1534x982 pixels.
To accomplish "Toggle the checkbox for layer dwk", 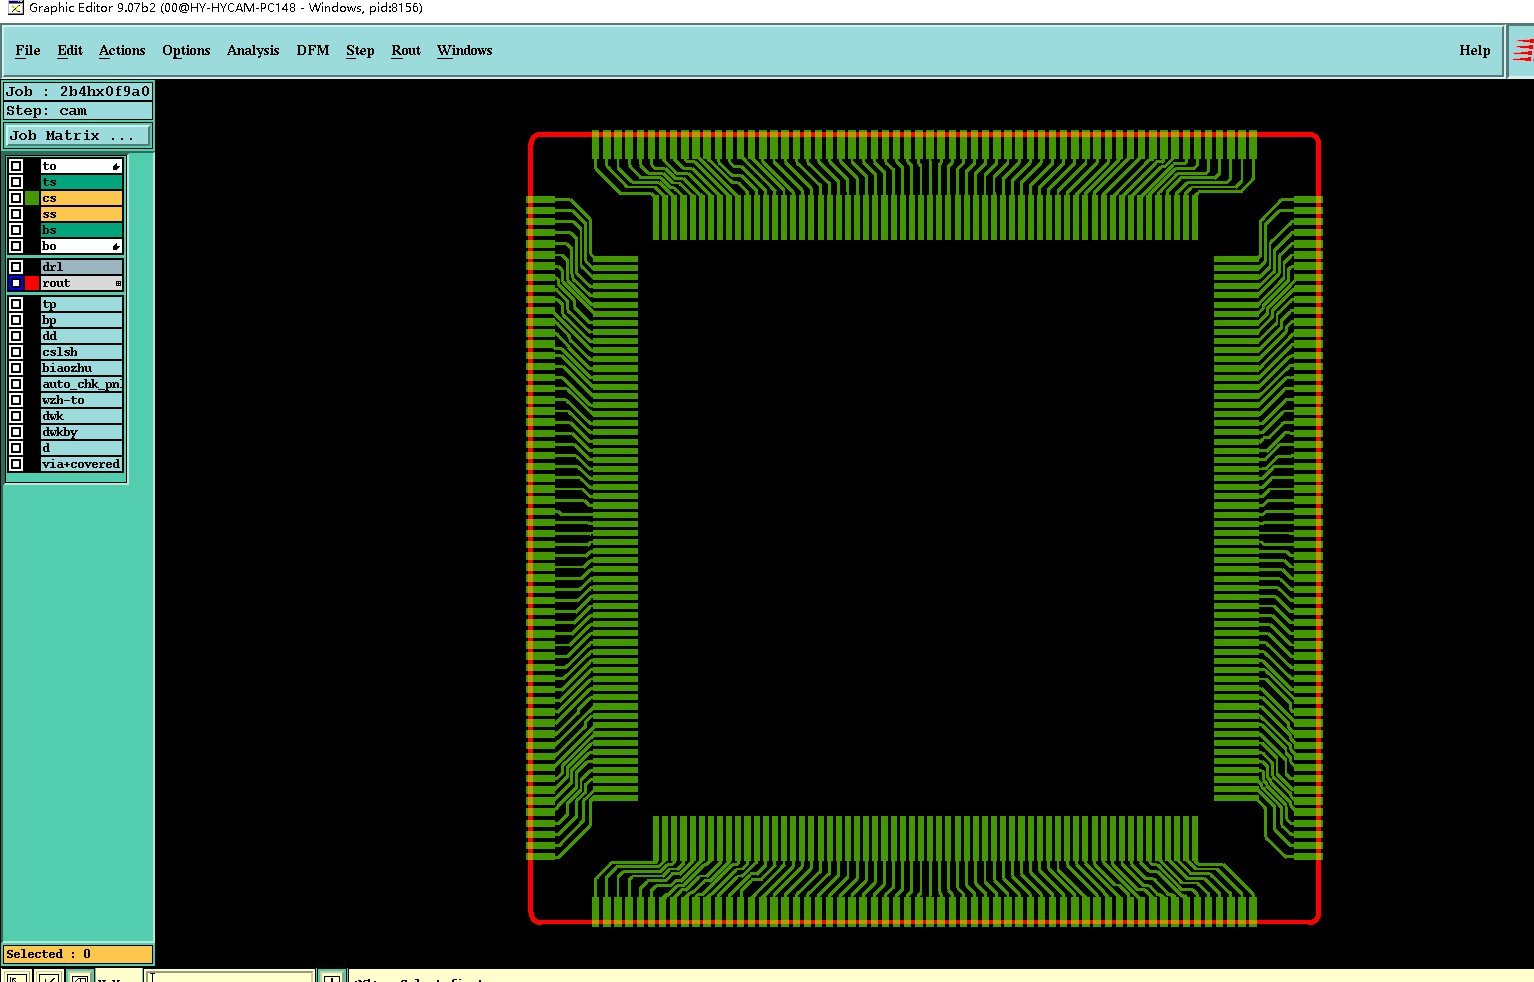I will pos(16,416).
